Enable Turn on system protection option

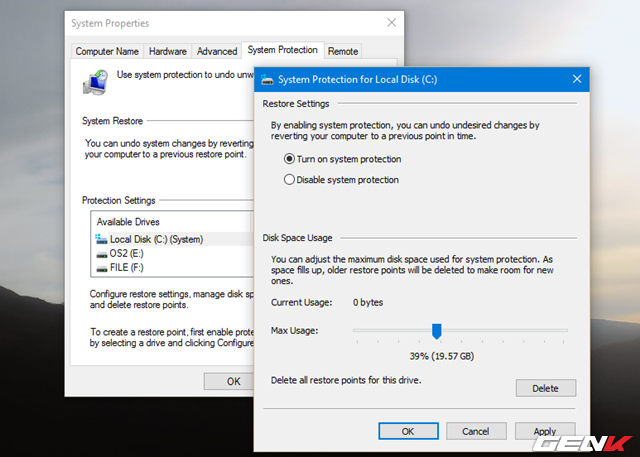290,159
